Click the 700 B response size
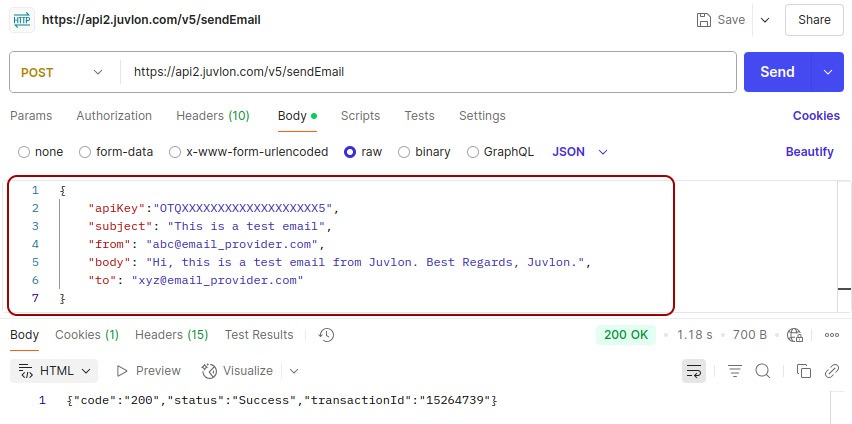The image size is (852, 424). [x=750, y=335]
